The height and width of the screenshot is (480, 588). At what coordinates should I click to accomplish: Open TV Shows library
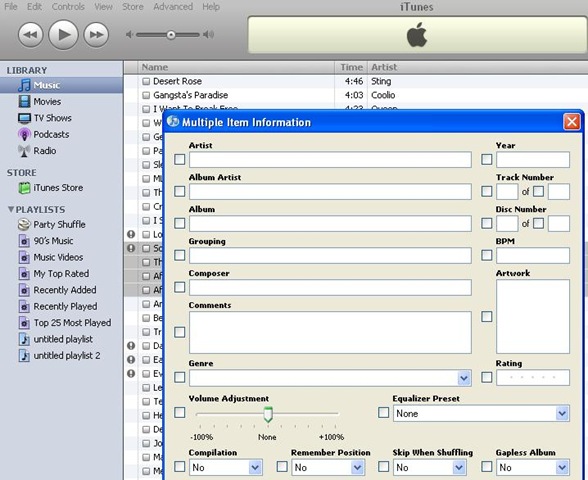[x=52, y=118]
